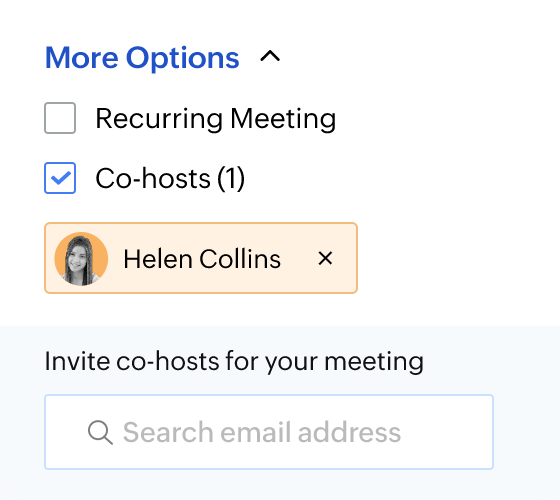Click the More Options heading link
Screen dimensions: 560x500
[142, 58]
